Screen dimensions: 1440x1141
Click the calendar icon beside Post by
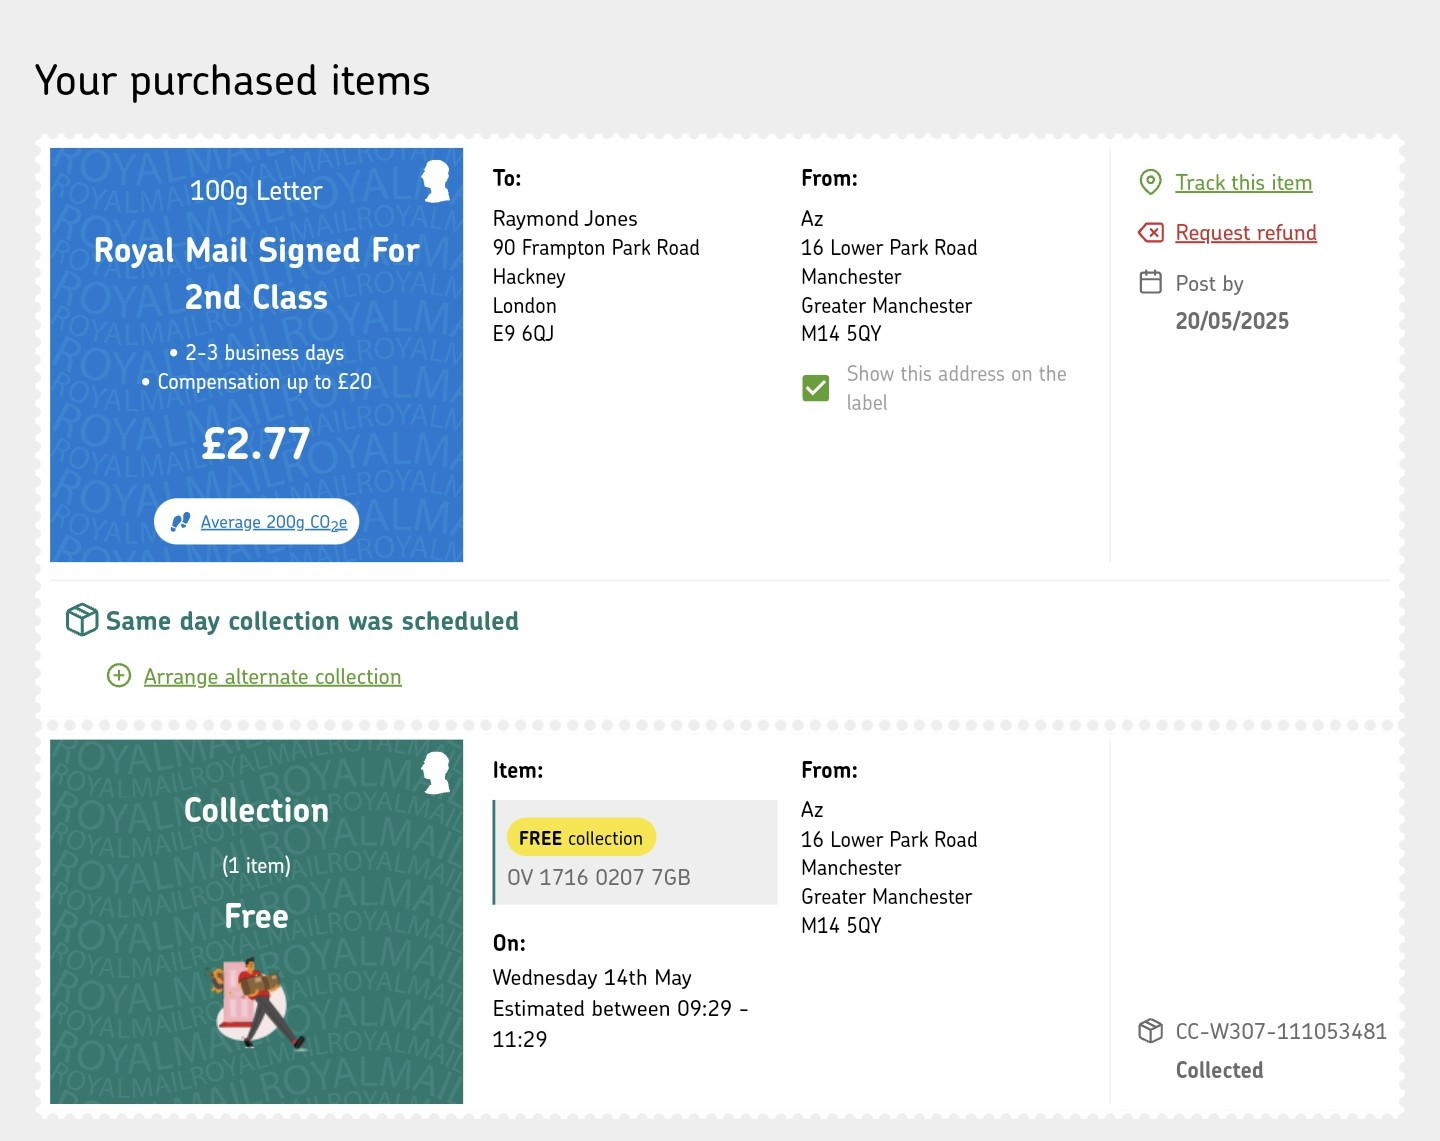coord(1151,282)
